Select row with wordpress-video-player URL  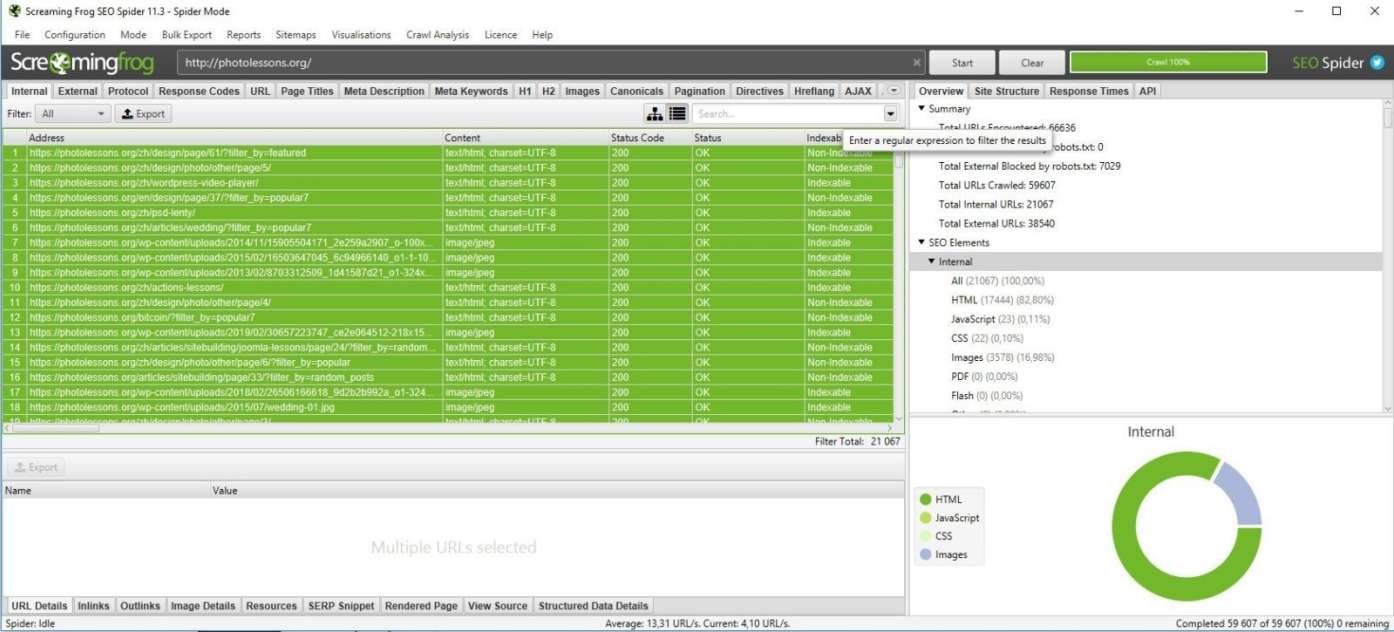448,183
